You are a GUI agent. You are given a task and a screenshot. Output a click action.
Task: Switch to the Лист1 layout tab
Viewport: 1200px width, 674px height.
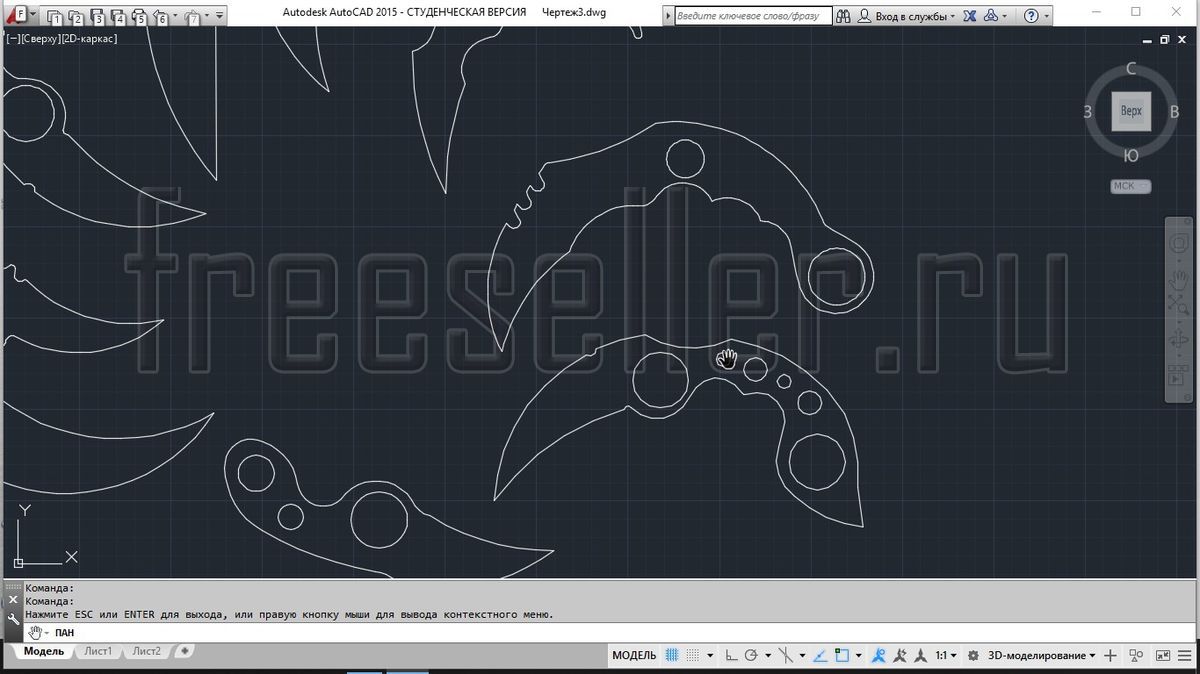(x=98, y=651)
